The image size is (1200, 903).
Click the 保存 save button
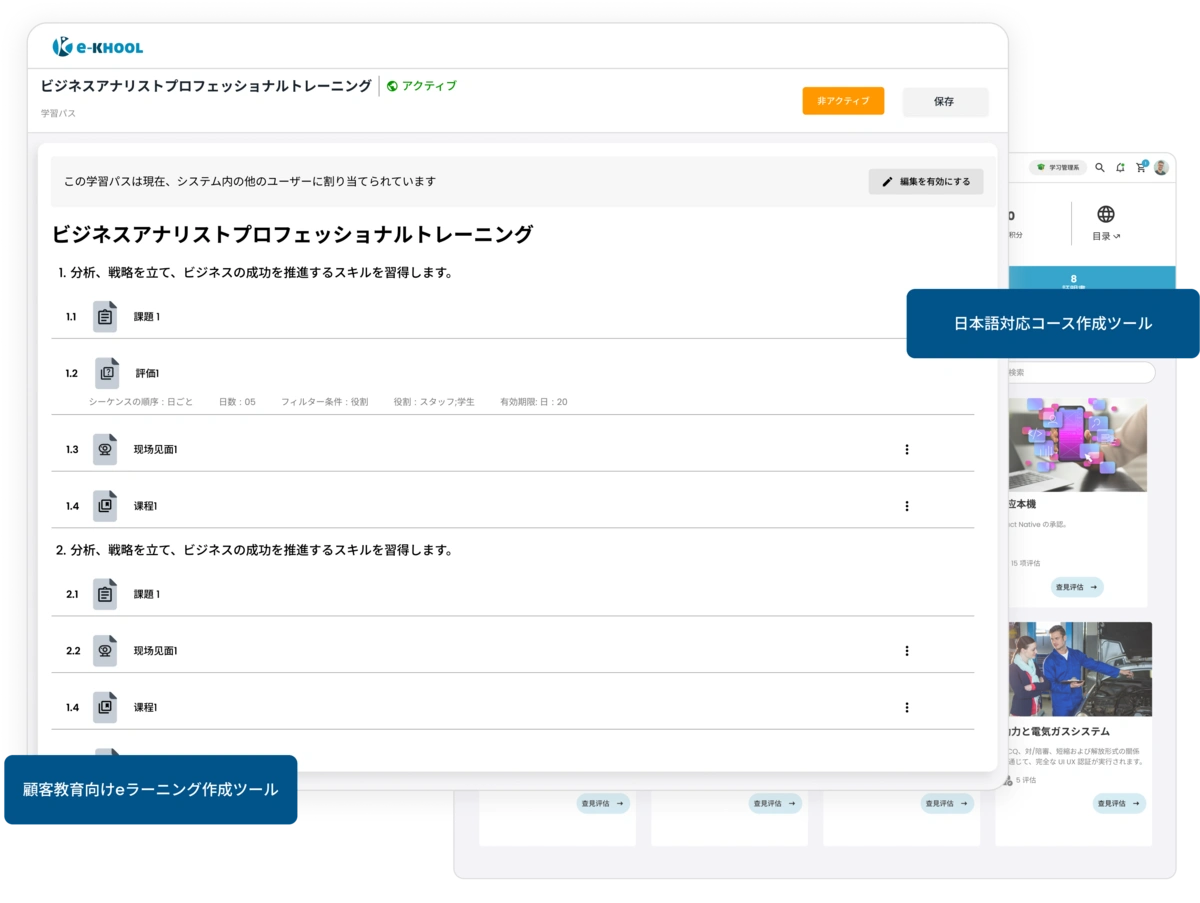pos(945,101)
